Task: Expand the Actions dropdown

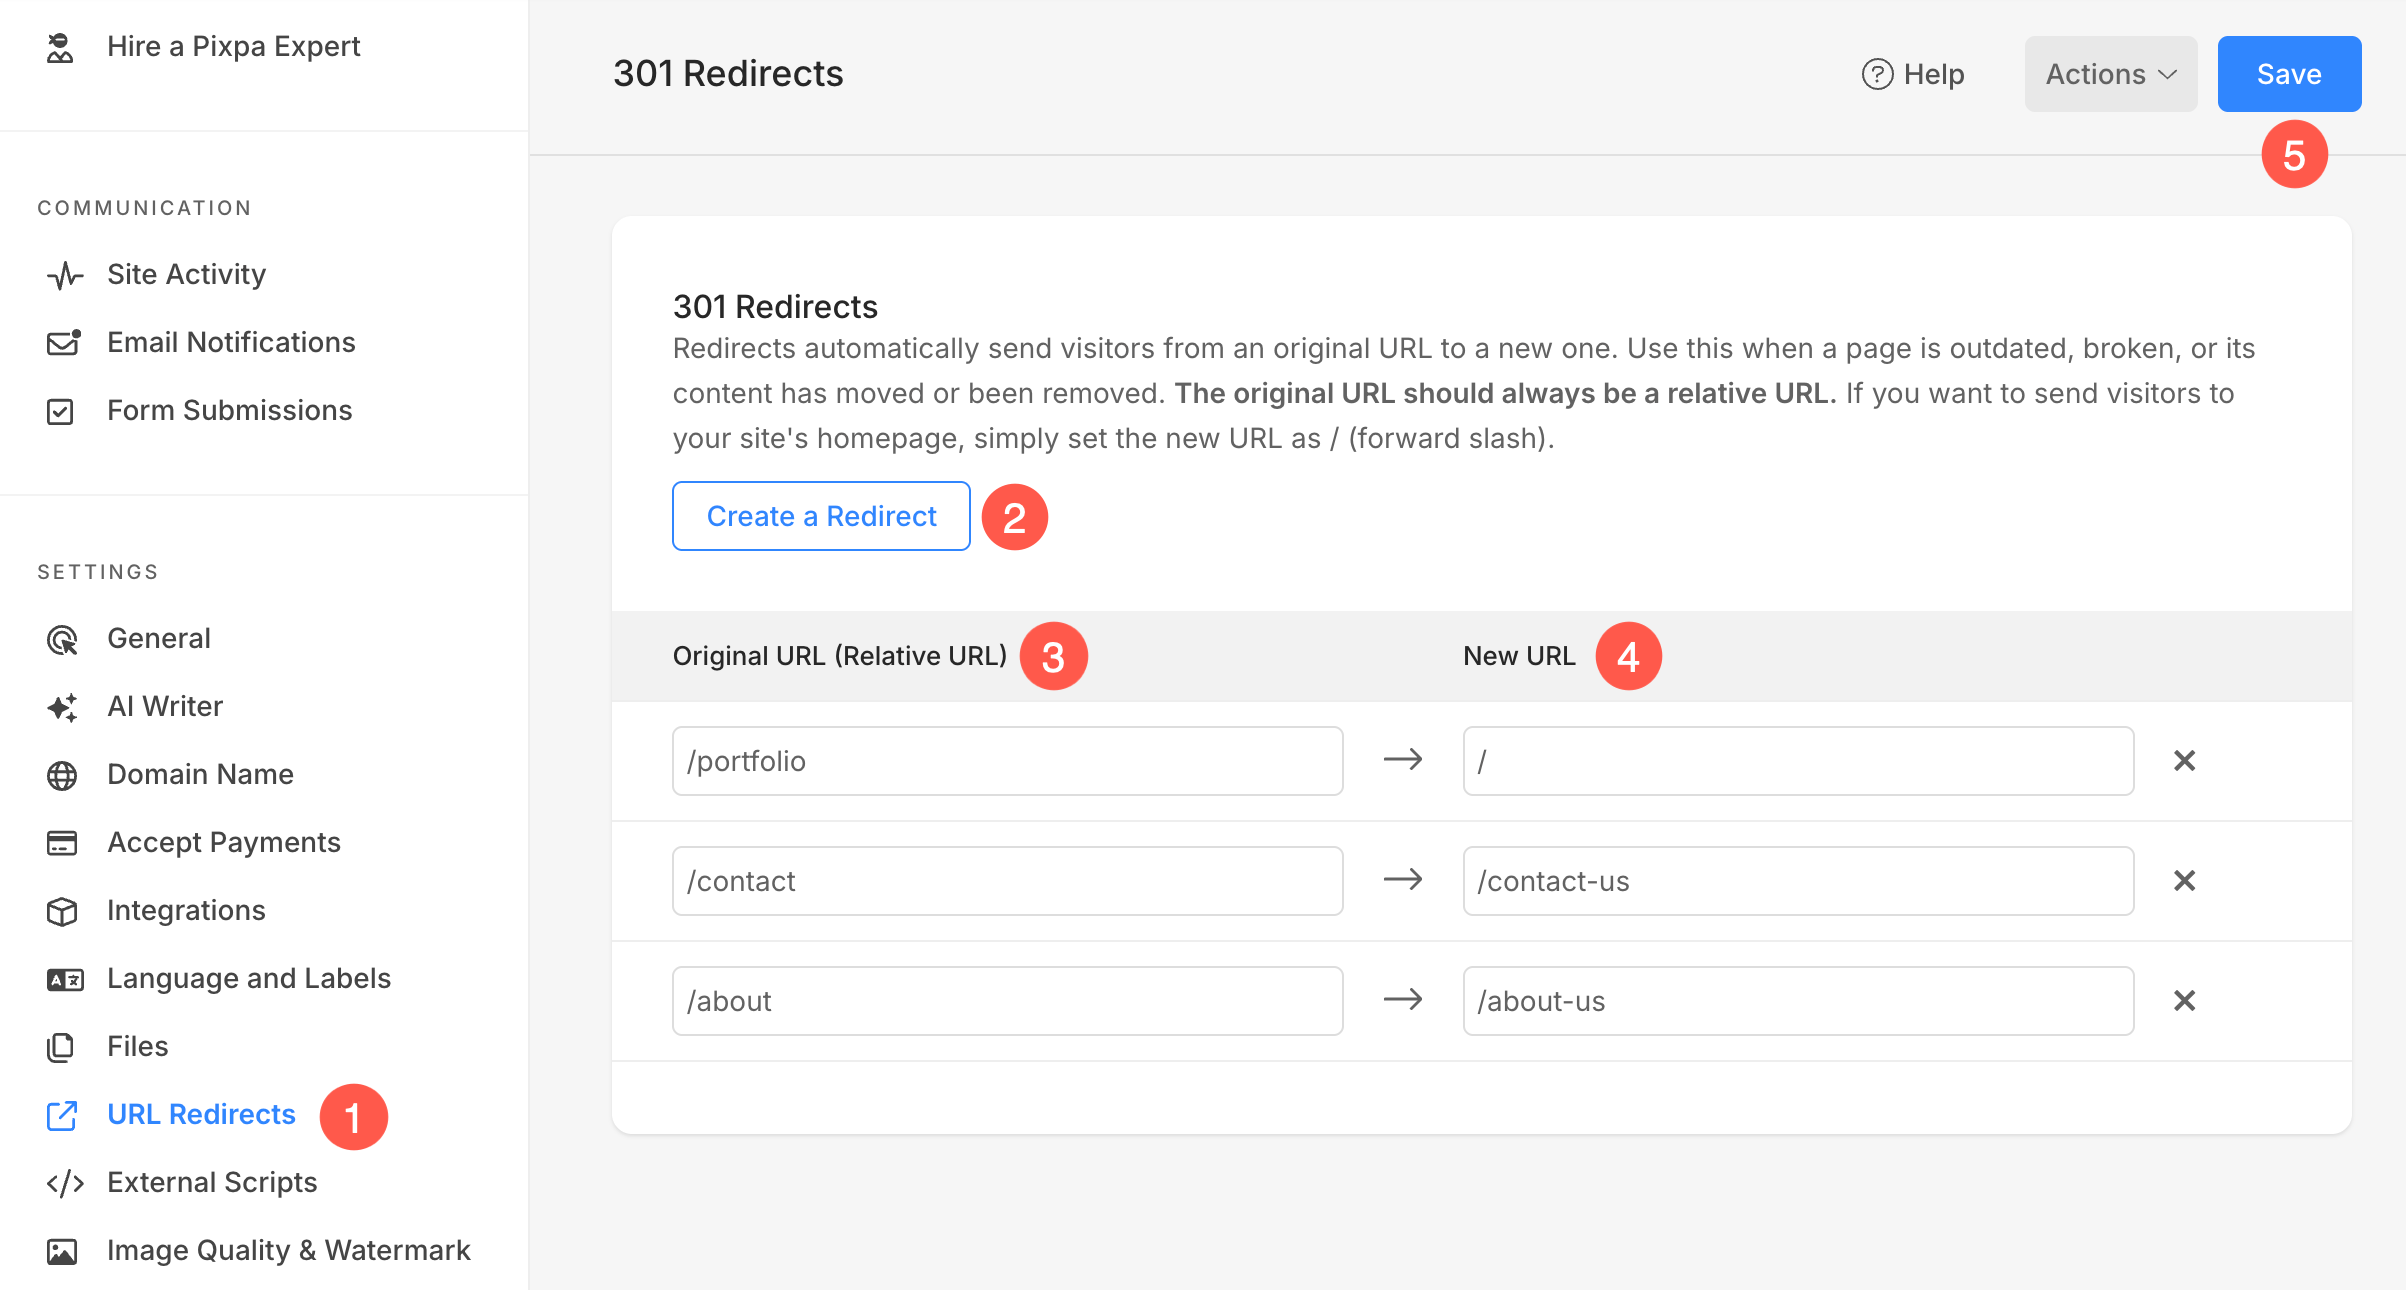Action: 2110,74
